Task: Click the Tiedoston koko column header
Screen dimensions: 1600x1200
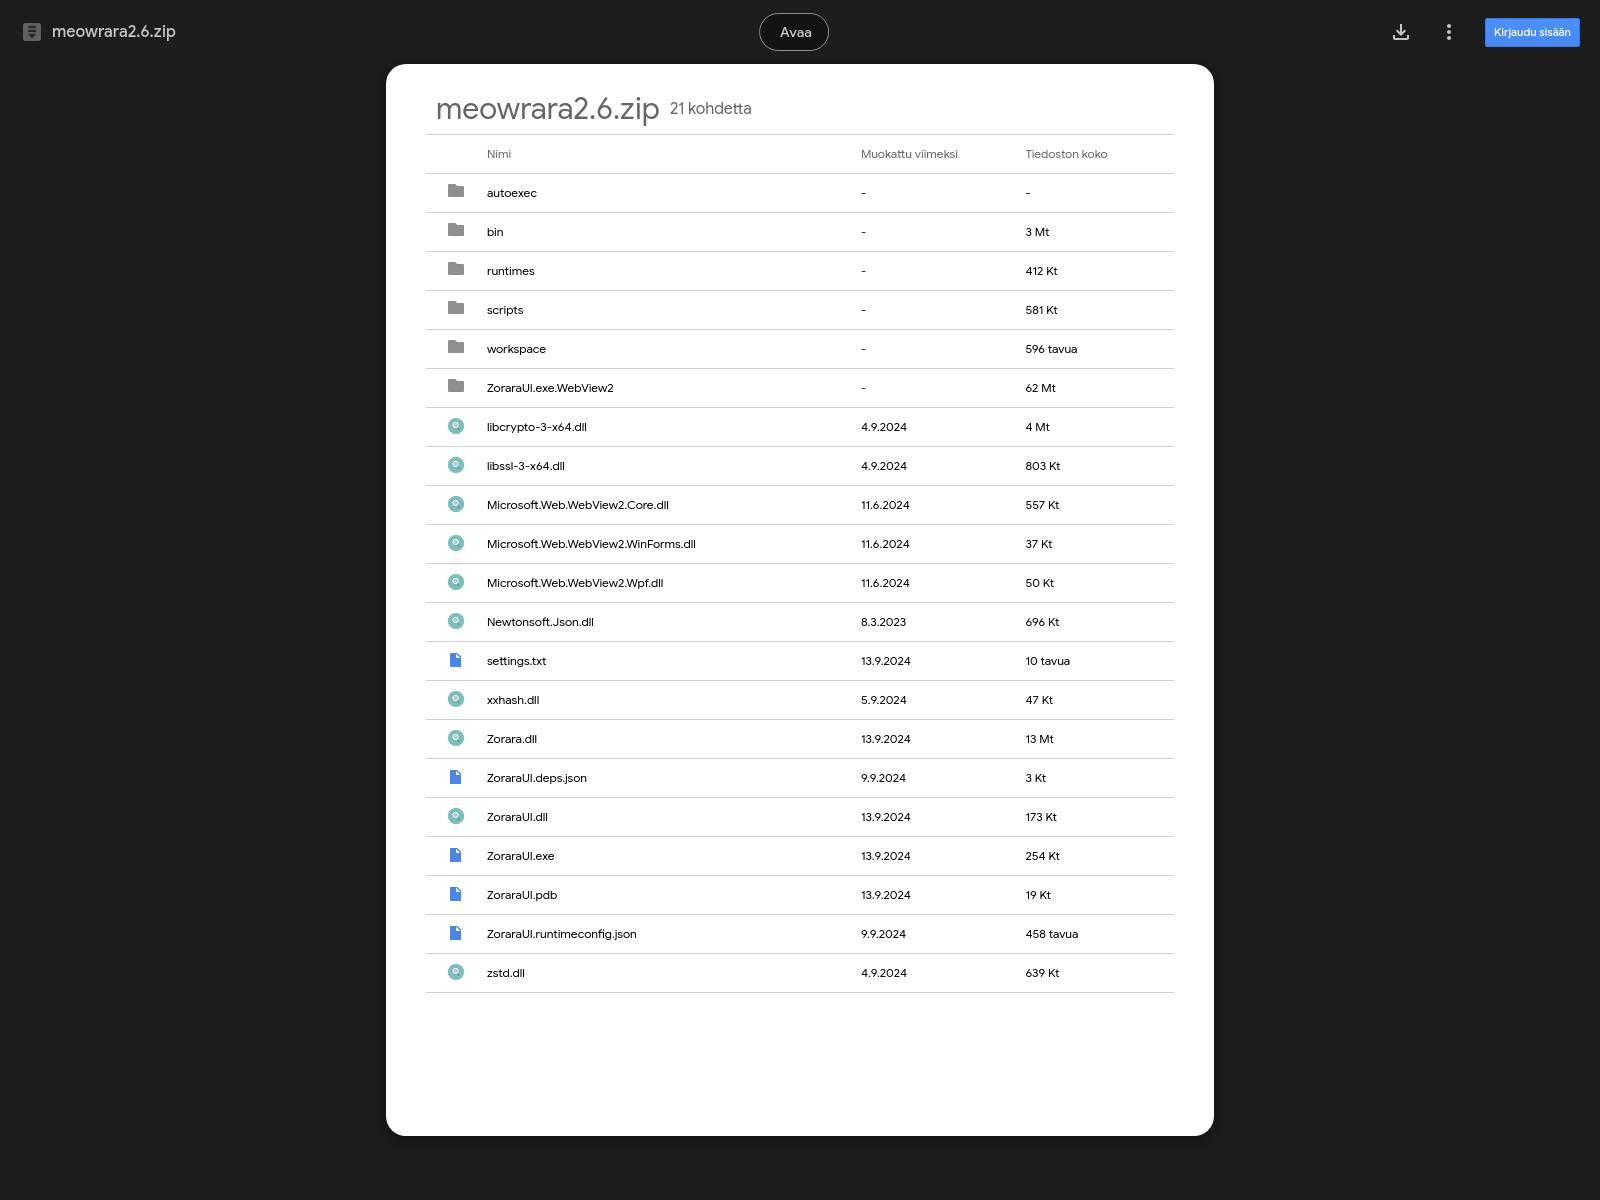Action: coord(1066,154)
